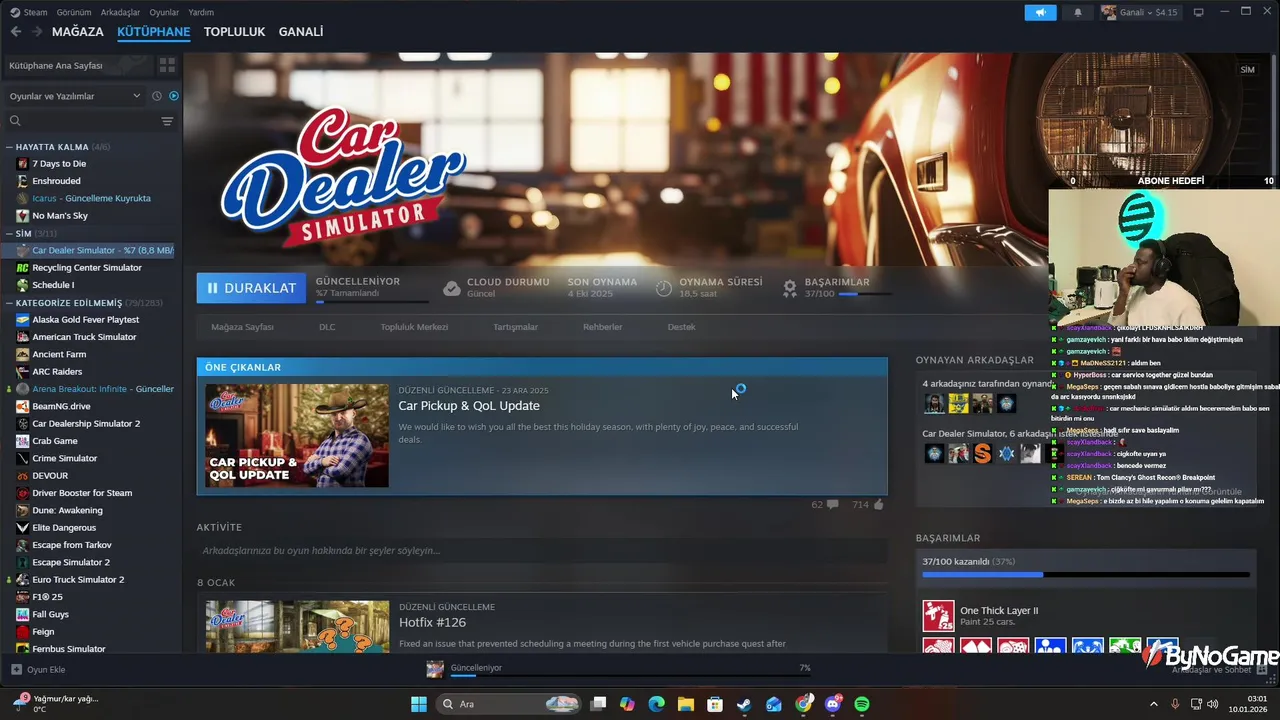Open the One Thick Layer II achievement icon
This screenshot has height=720, width=1280.
pyautogui.click(x=938, y=616)
